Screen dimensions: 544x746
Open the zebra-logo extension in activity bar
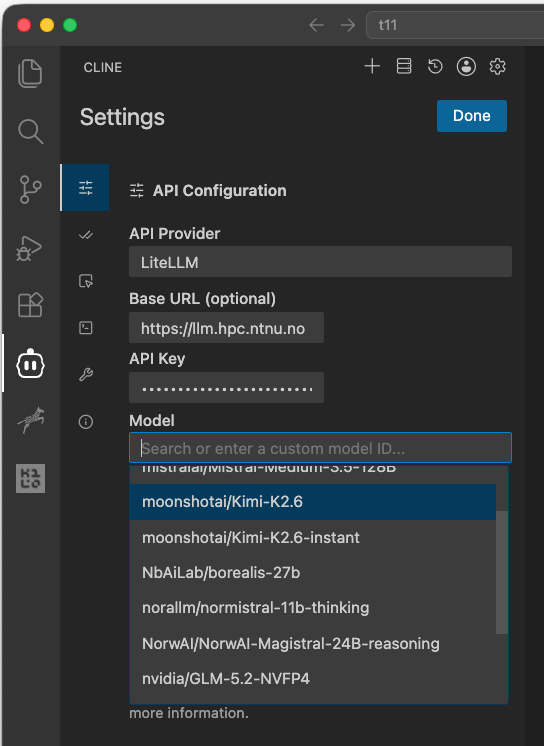pyautogui.click(x=30, y=421)
